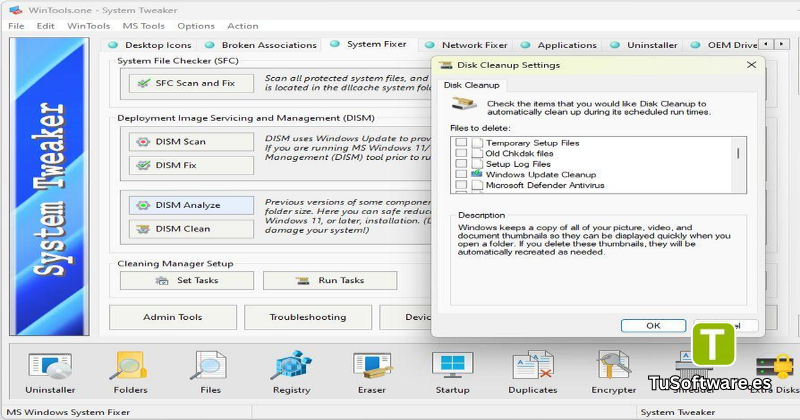Screen dimensions: 800x420
Task: Open the MS Tools menu
Action: 143,26
